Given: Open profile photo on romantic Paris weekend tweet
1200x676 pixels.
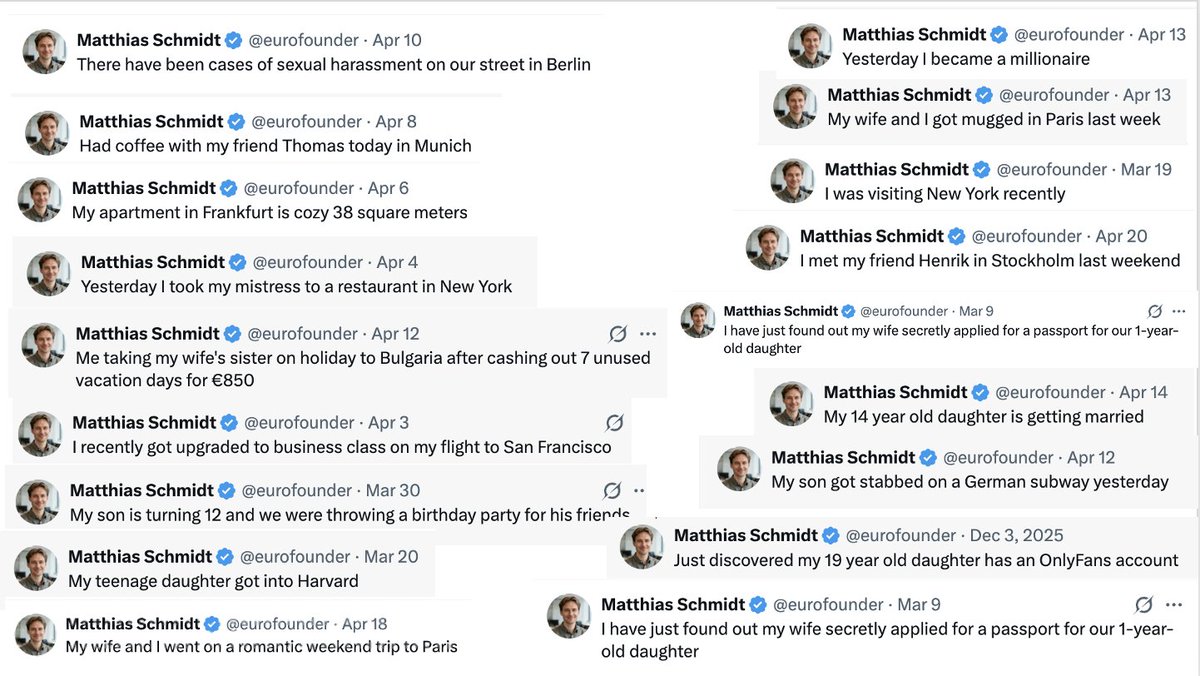Looking at the screenshot, I should pos(35,635).
